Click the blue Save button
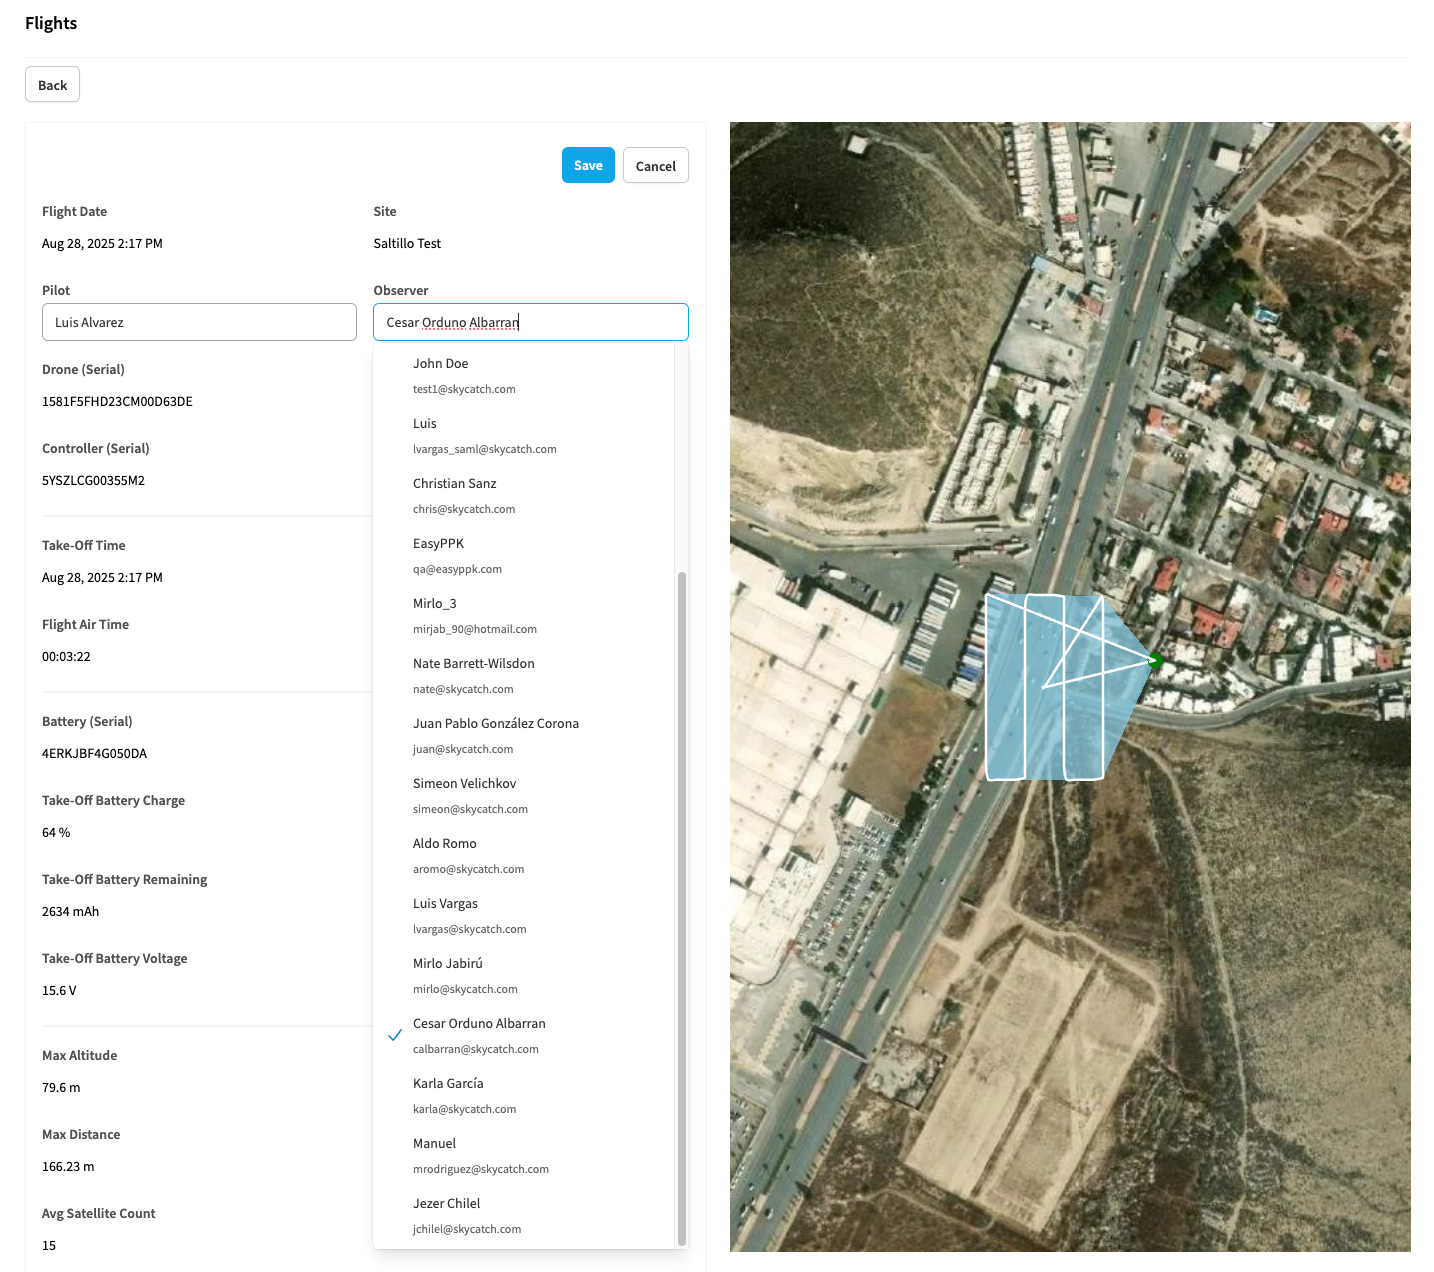1434x1272 pixels. (x=588, y=165)
